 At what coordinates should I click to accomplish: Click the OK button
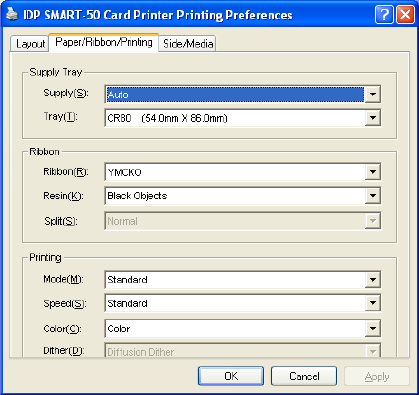click(x=231, y=376)
